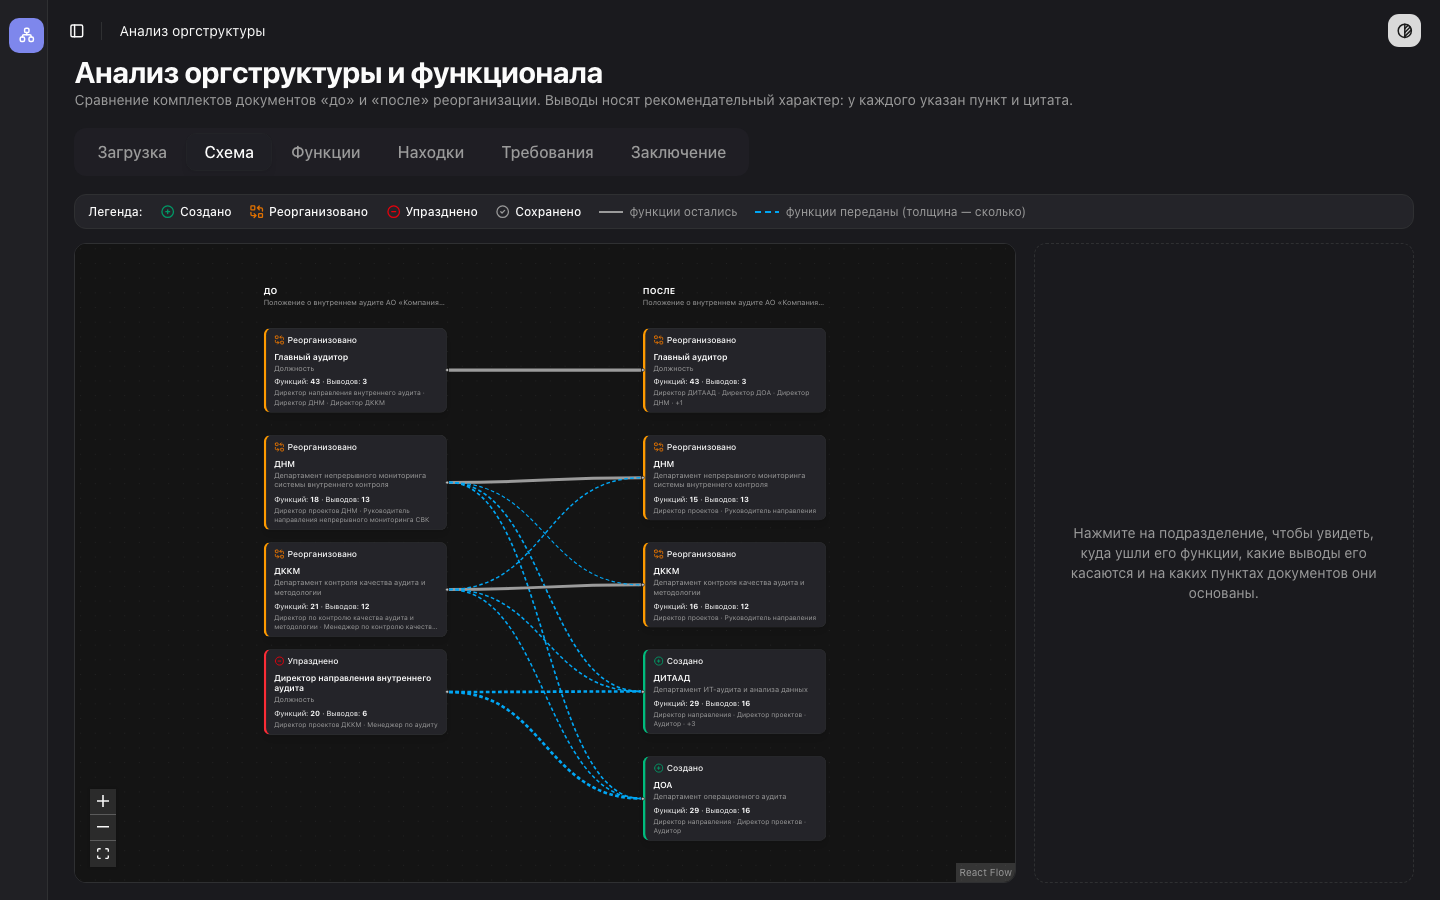Click the status icon on the ДОА card

pyautogui.click(x=658, y=768)
